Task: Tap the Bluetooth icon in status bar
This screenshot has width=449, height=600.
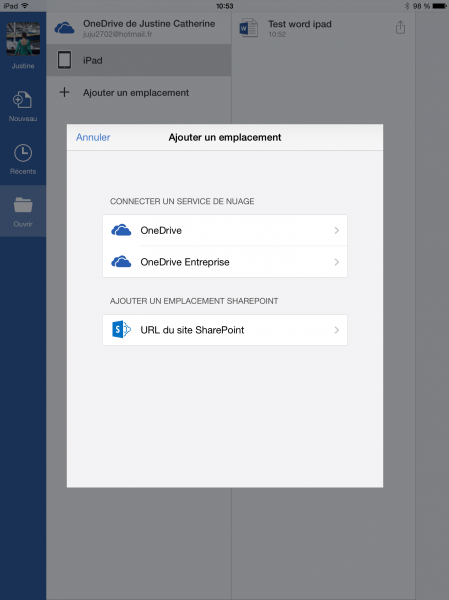Action: [407, 6]
